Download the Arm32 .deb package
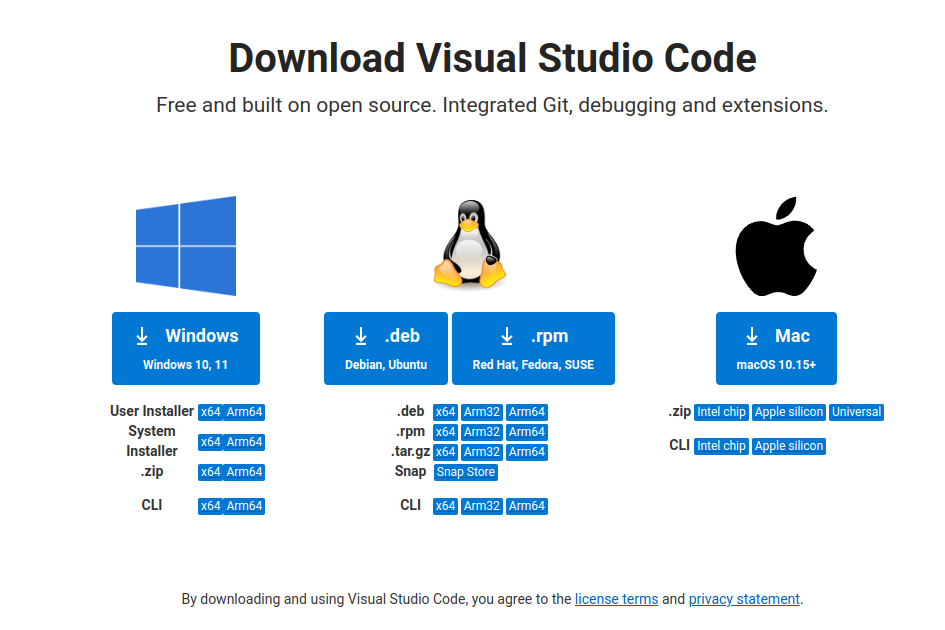Viewport: 945px width, 630px height. point(481,411)
